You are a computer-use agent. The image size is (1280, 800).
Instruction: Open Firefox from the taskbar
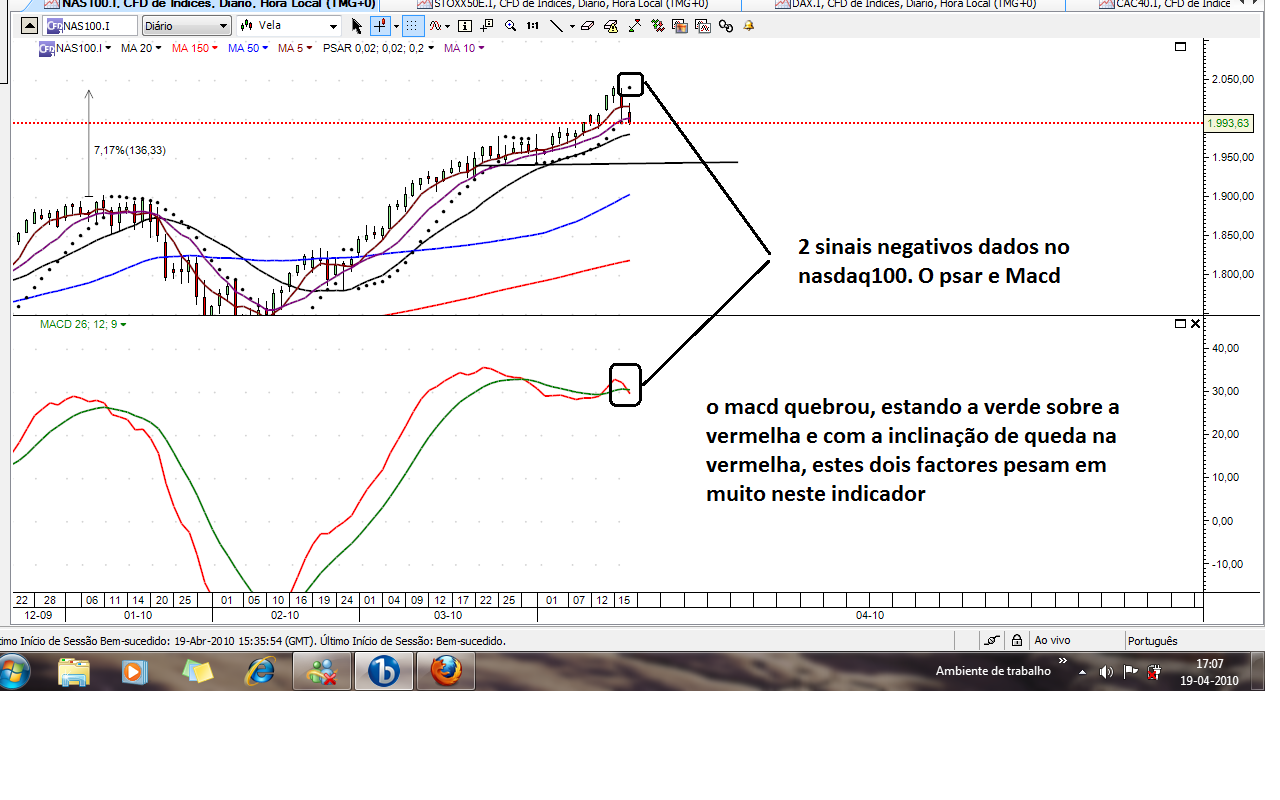446,672
